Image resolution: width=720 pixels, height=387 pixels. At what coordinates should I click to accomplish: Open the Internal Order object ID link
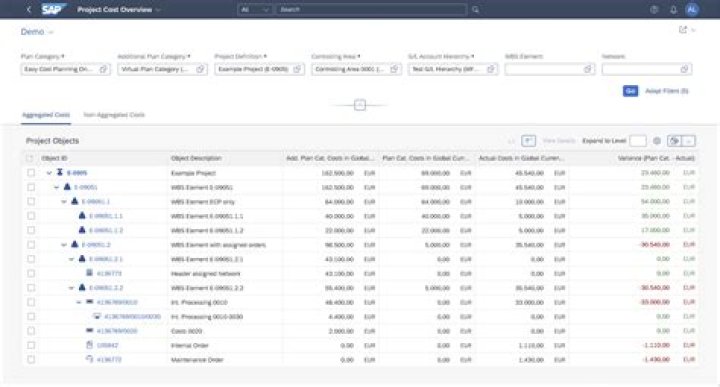107,345
